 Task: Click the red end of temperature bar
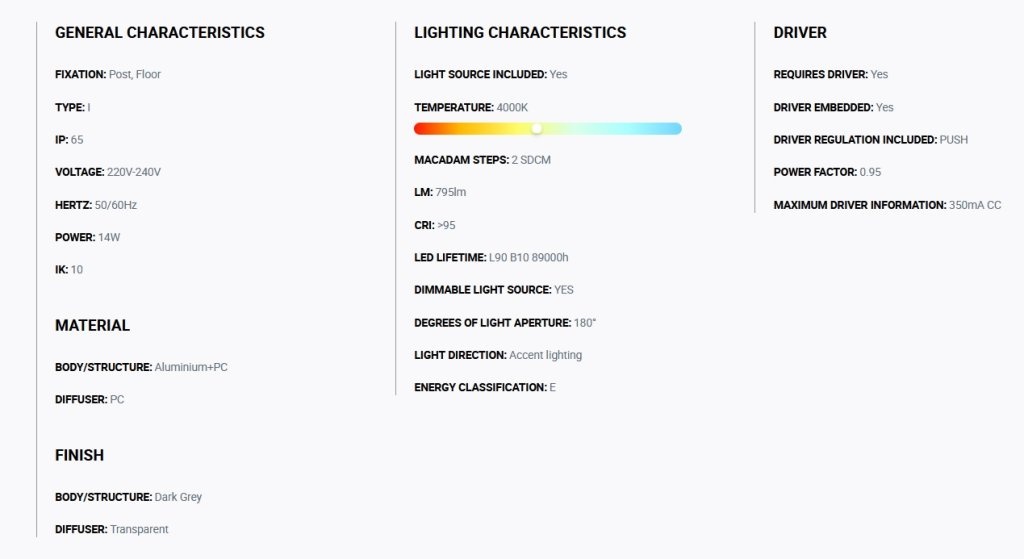tap(423, 129)
